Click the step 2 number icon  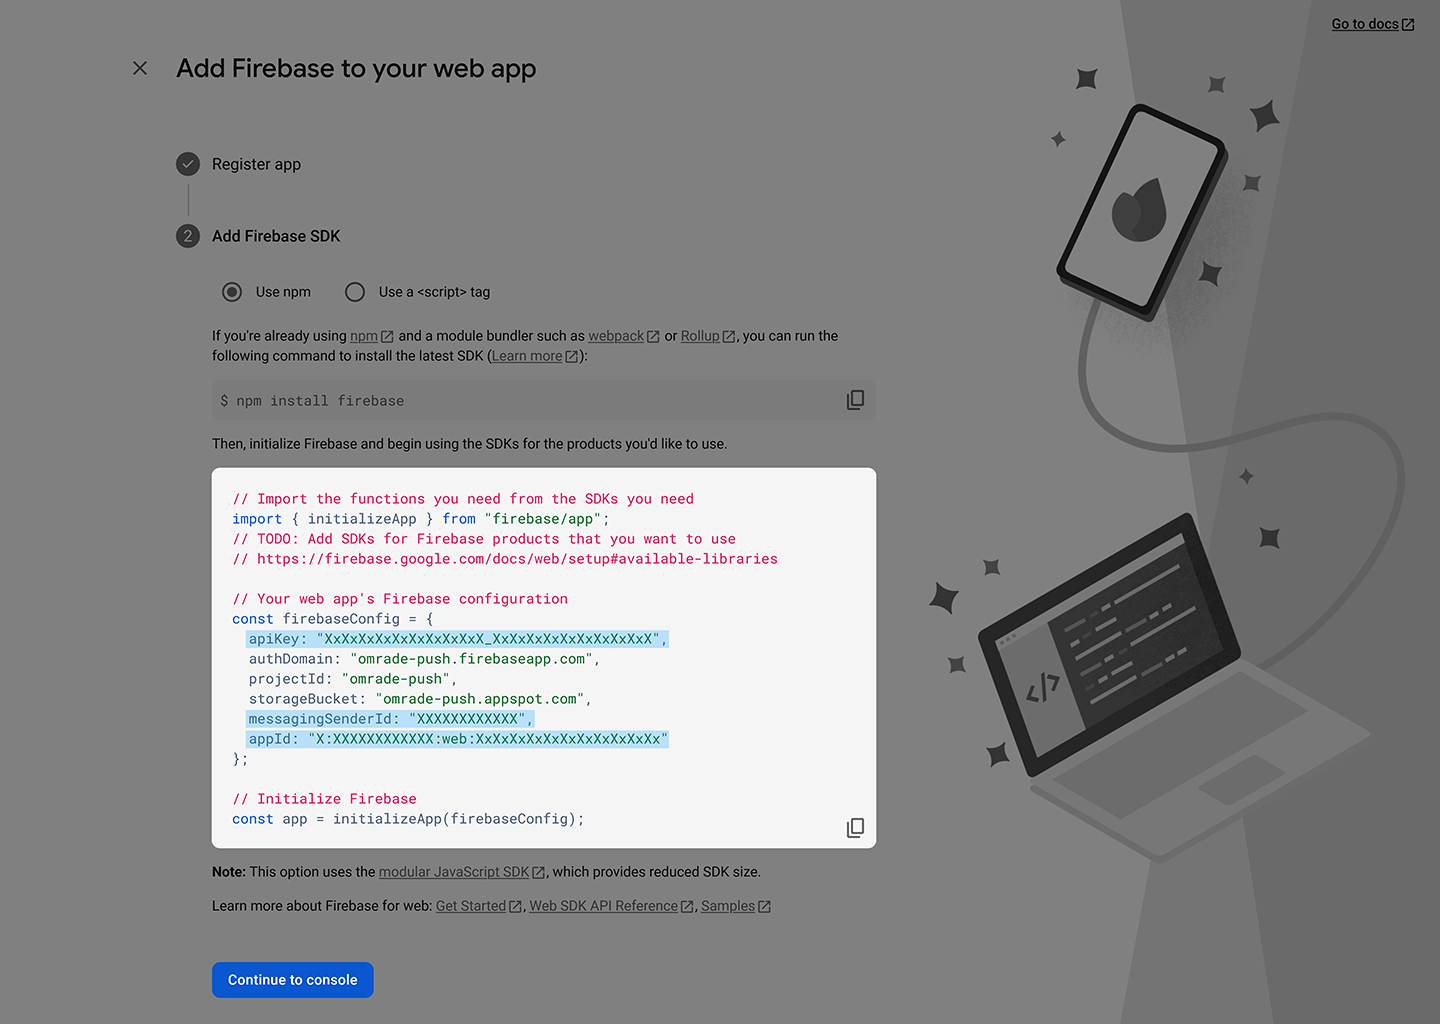coord(188,236)
